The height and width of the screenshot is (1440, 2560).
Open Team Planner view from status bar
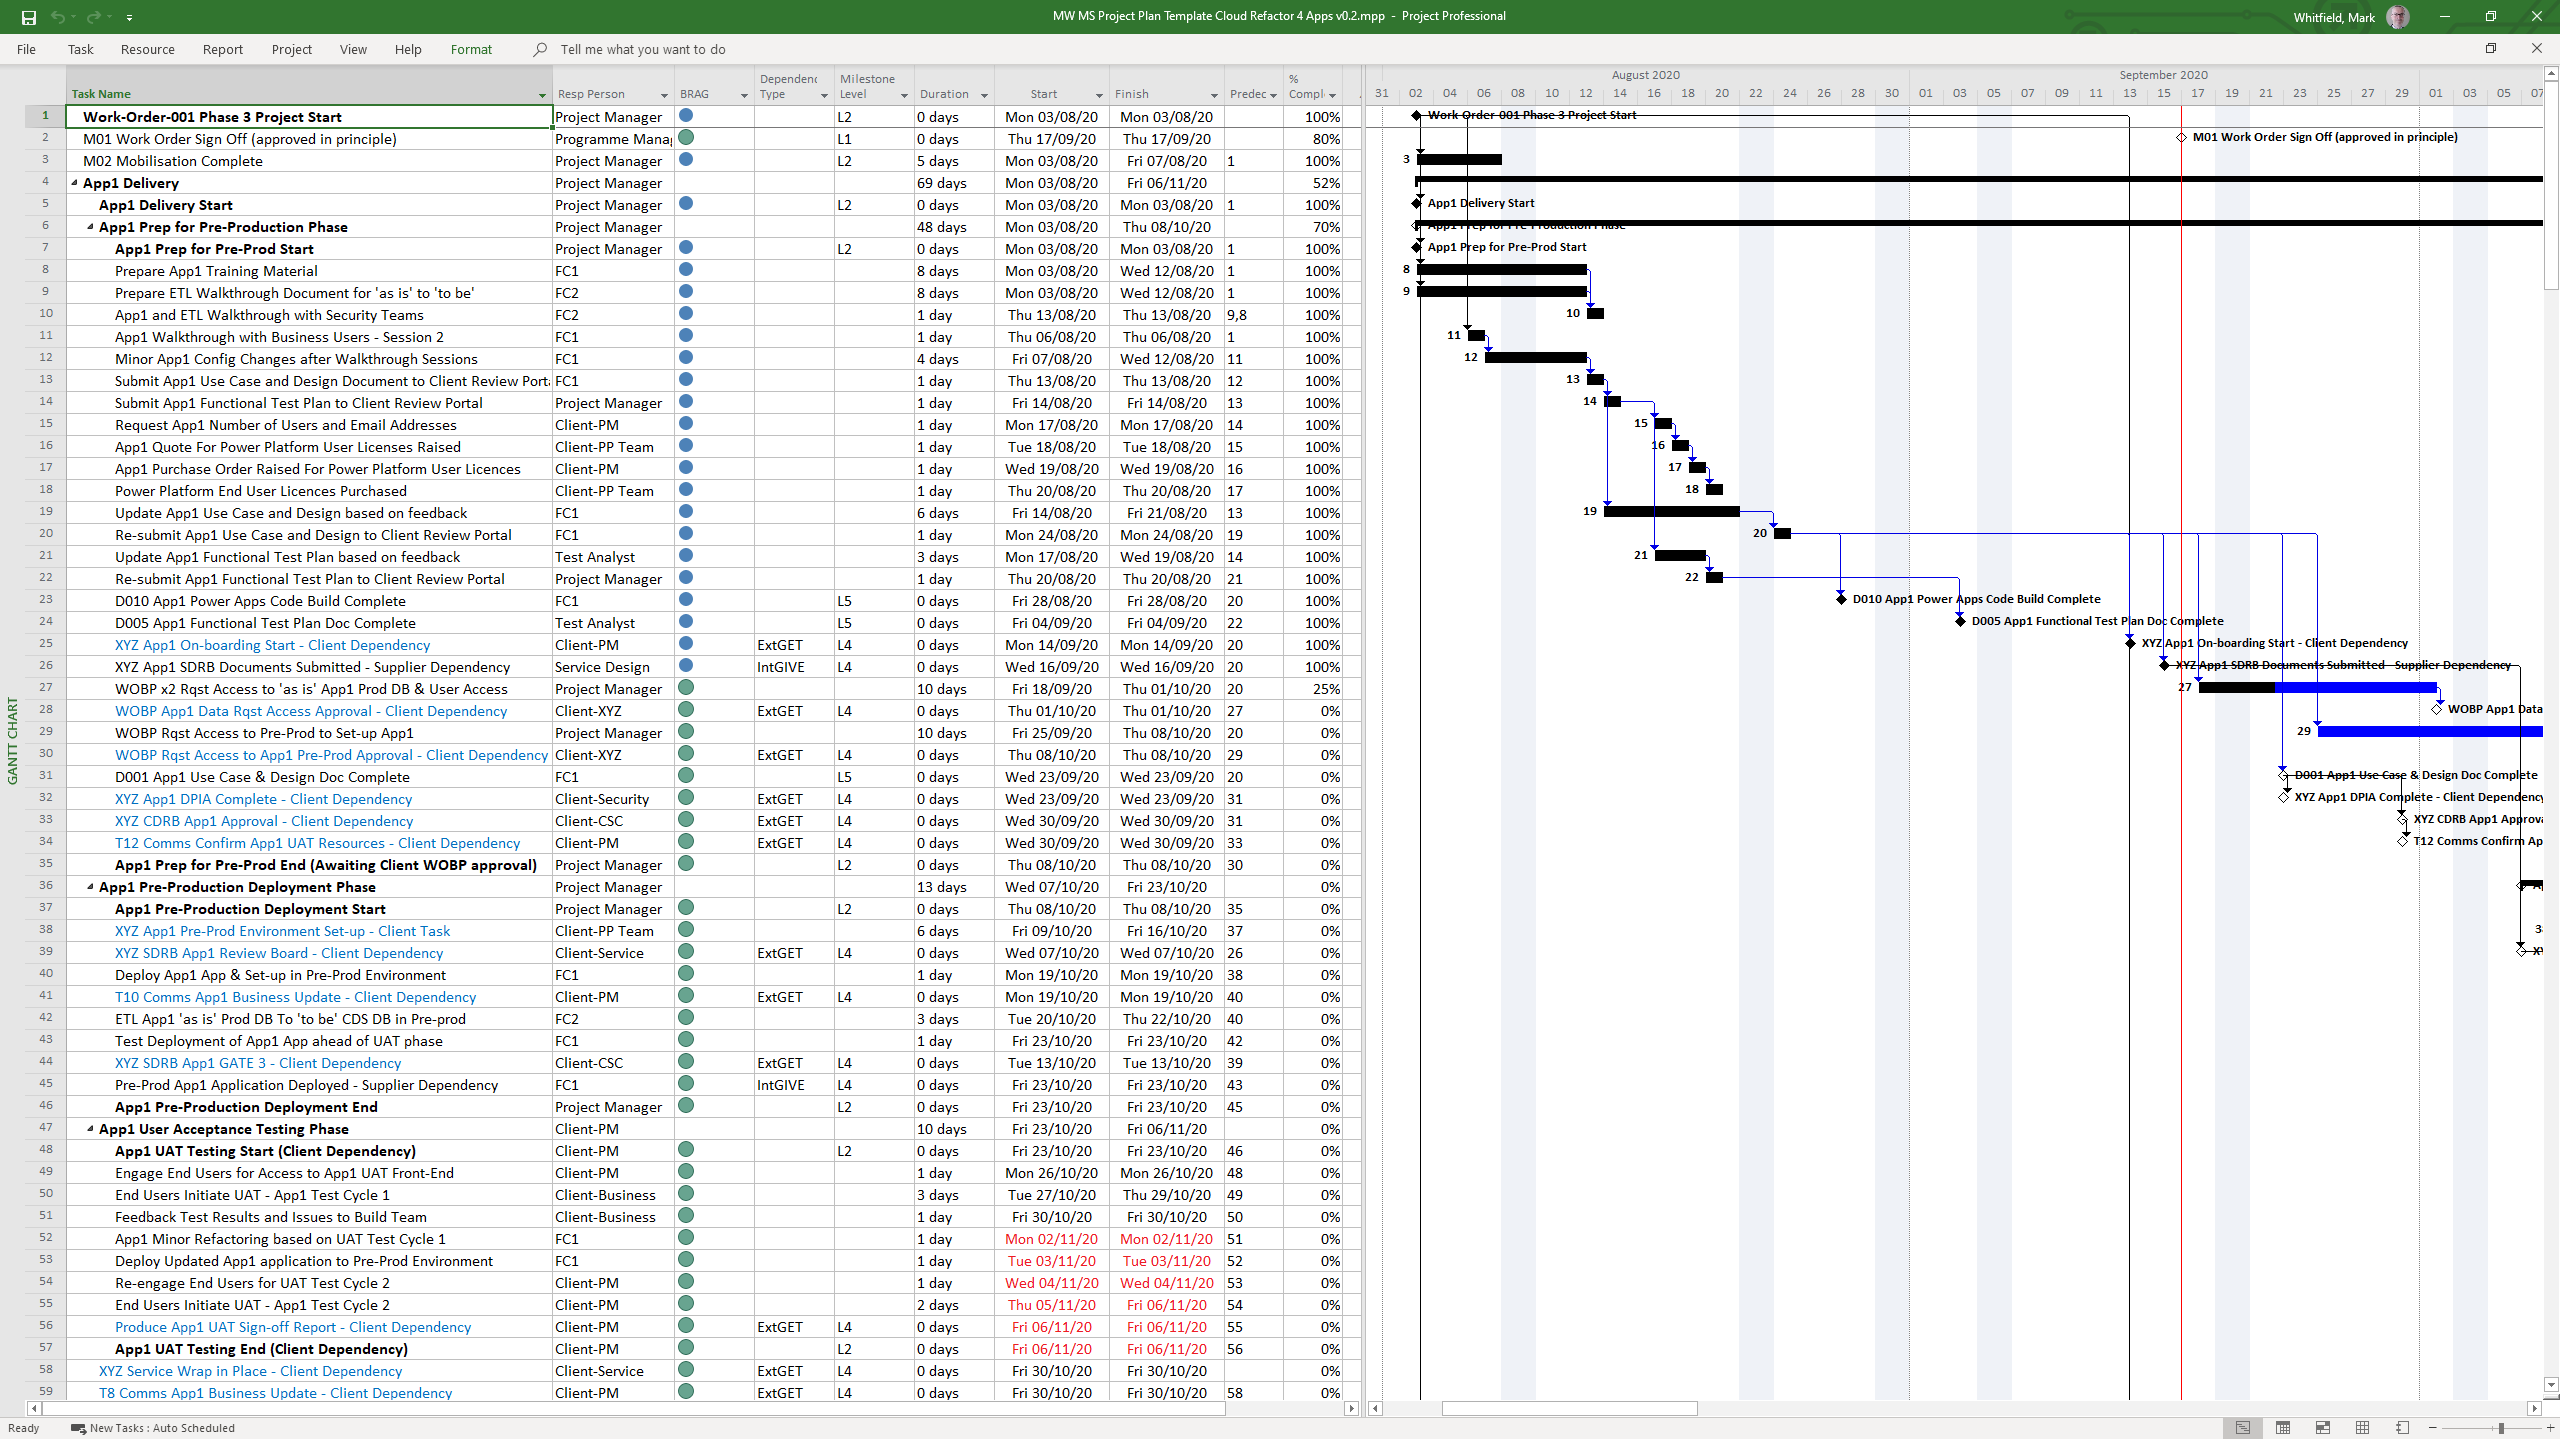2323,1428
